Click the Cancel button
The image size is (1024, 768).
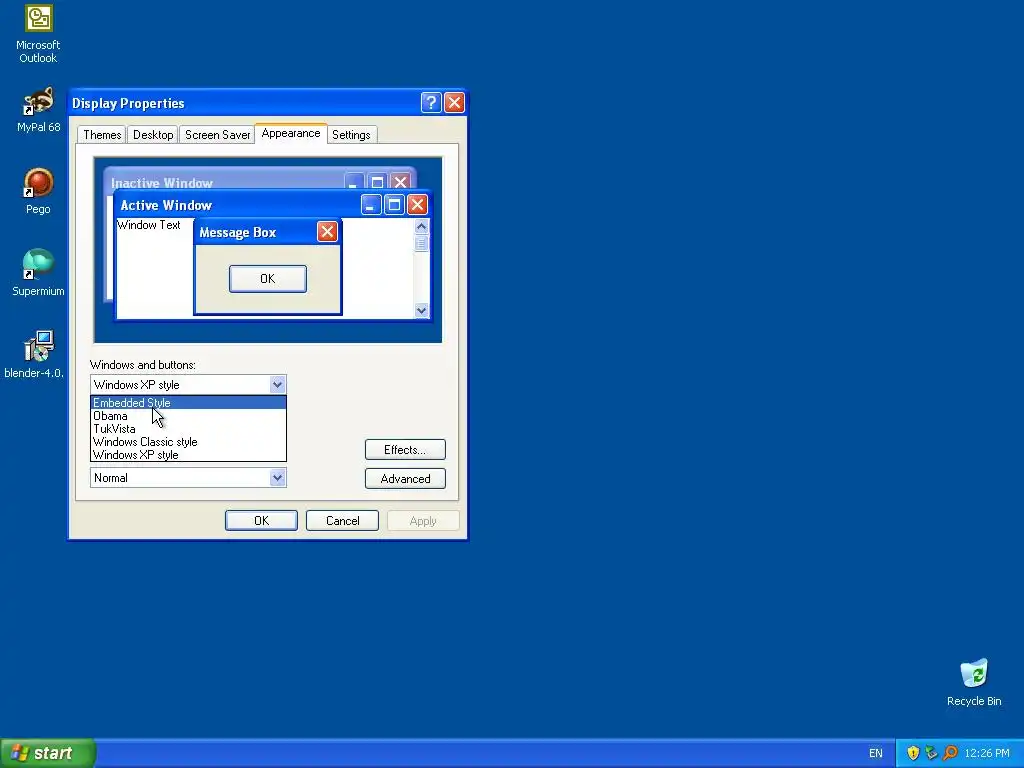coord(342,520)
